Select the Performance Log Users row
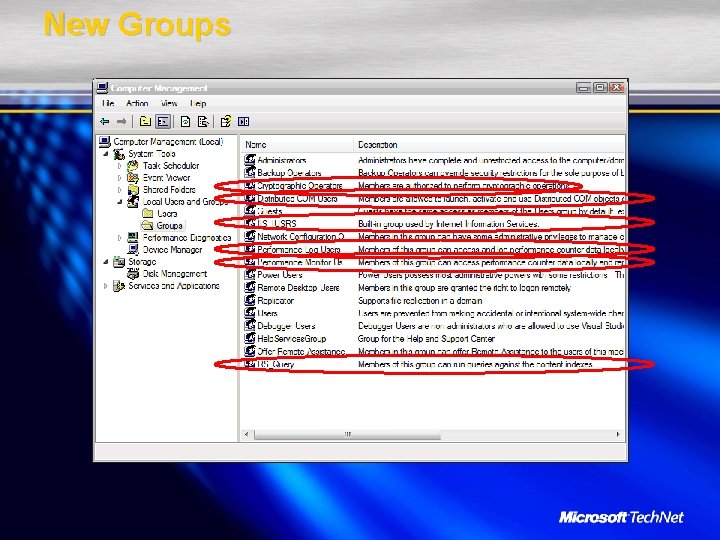The width and height of the screenshot is (720, 540). tap(433, 249)
